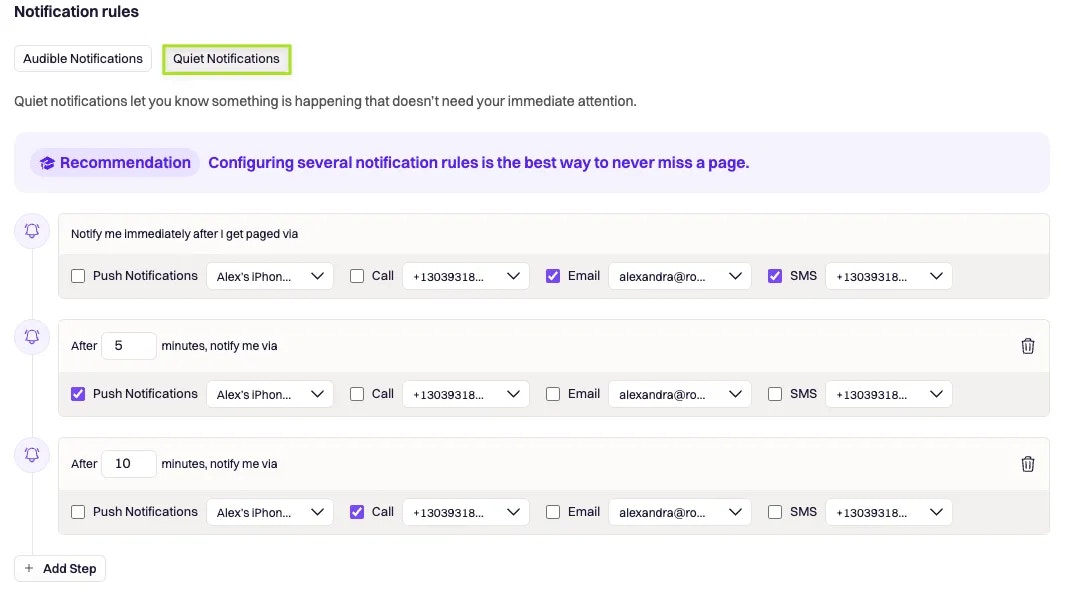Screen dimensions: 1066x589
Task: Switch to Audible Notifications tab
Action: (x=83, y=58)
